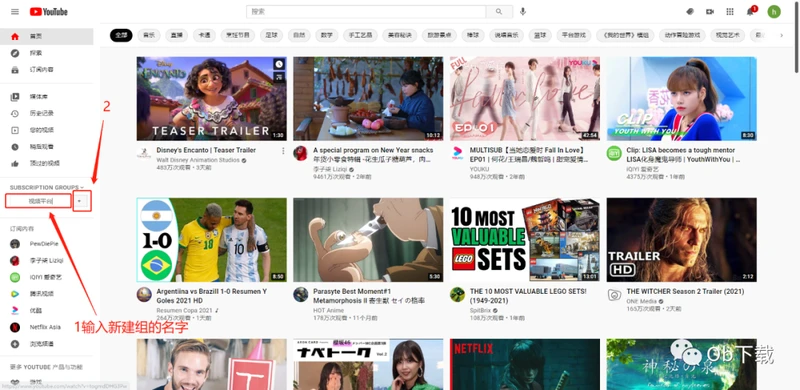The height and width of the screenshot is (390, 800).
Task: Select the 手工艺品 (Crafts) filter chip
Action: tap(361, 35)
